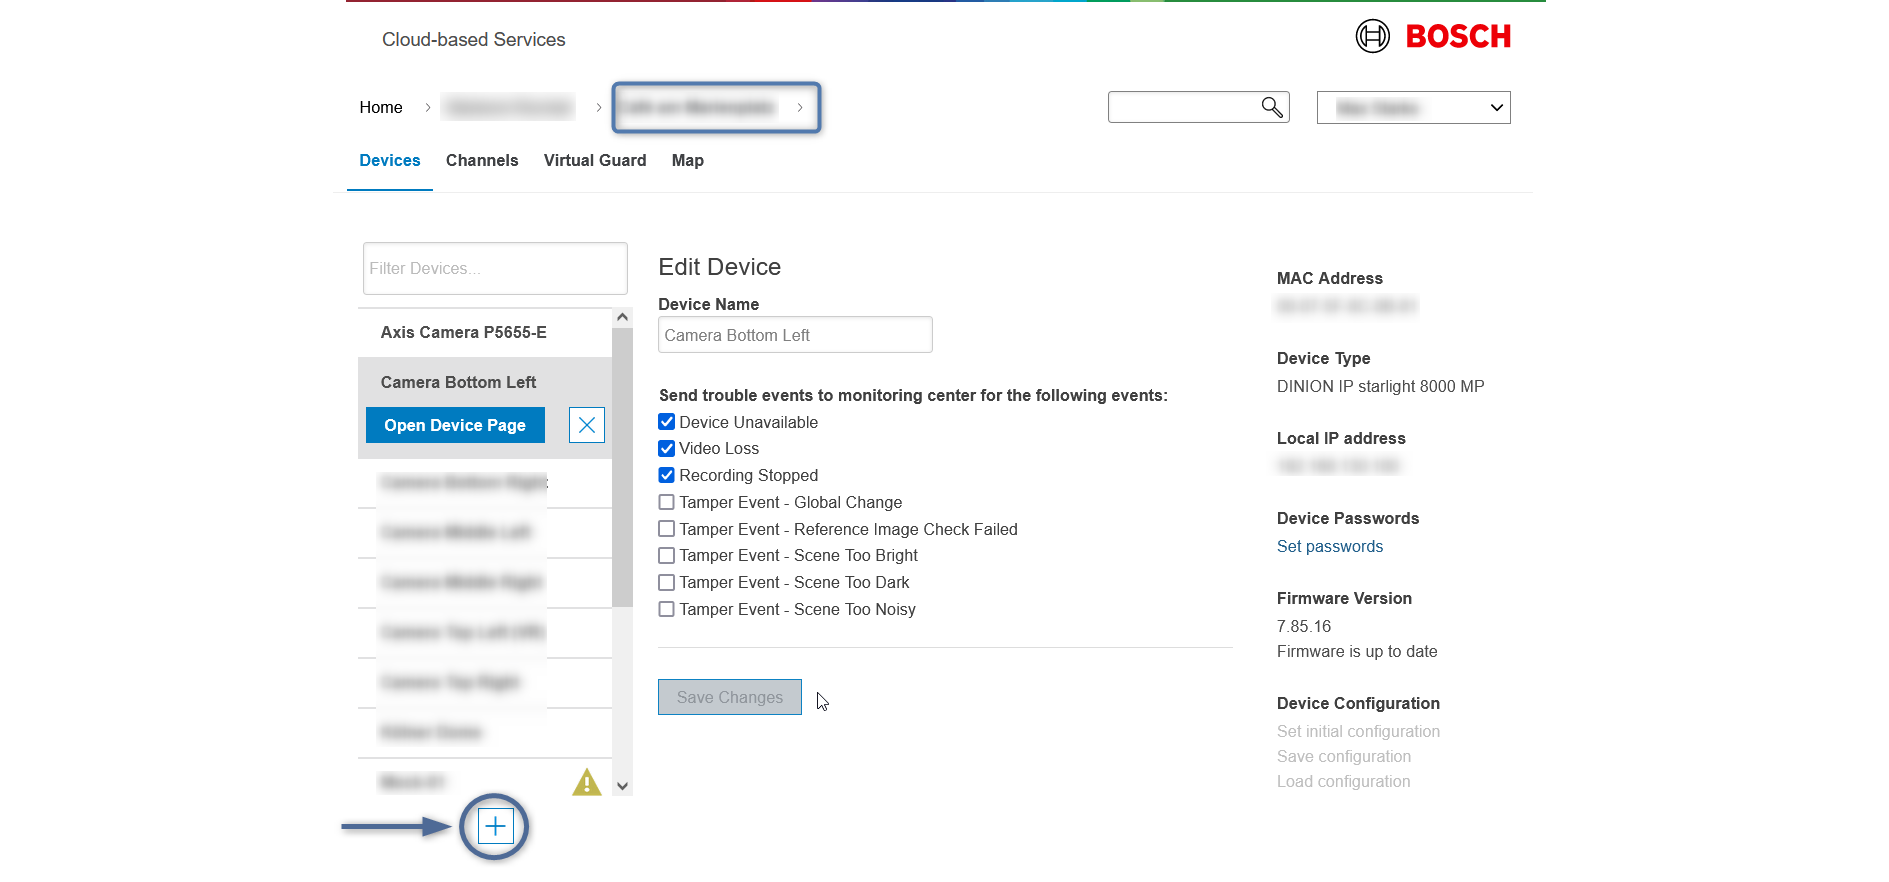Click the device list scroll down arrow
This screenshot has height=882, width=1889.
click(622, 786)
